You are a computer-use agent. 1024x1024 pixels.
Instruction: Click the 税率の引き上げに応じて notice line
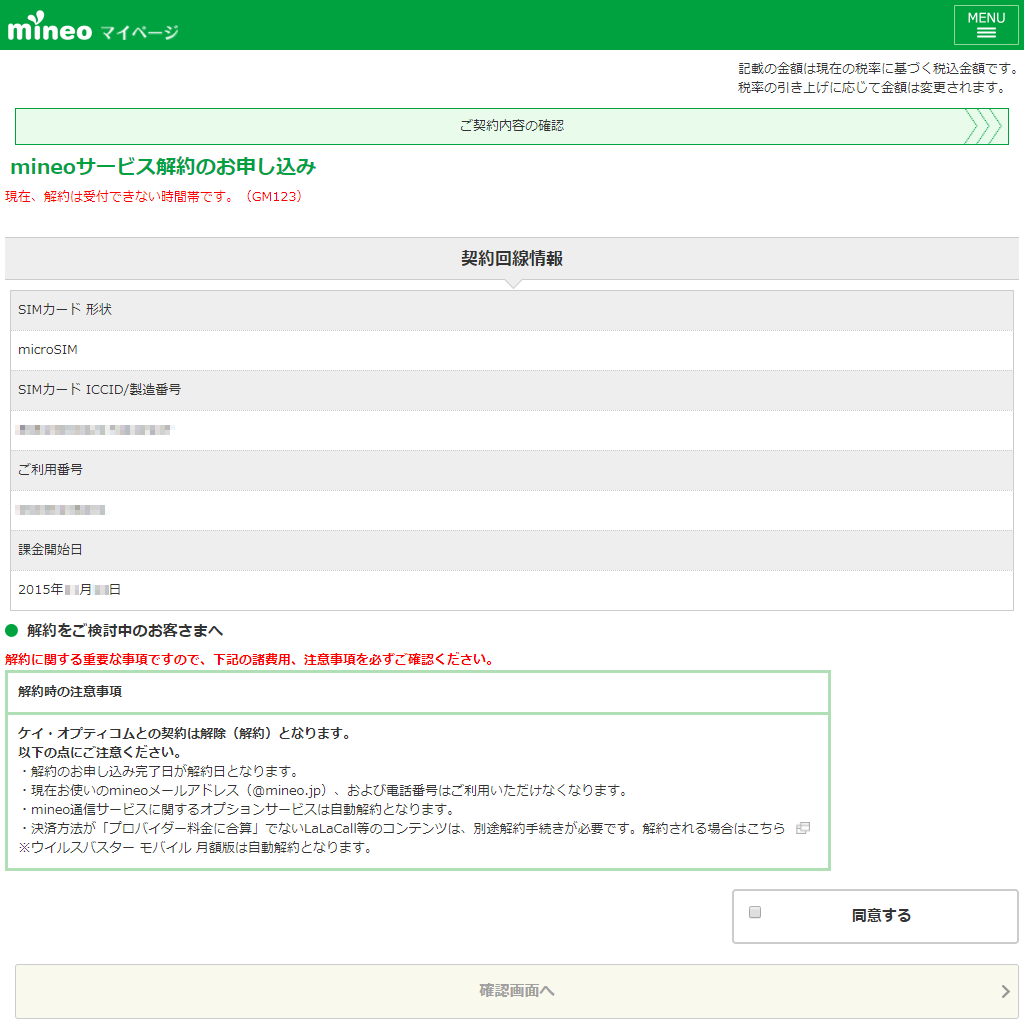872,88
